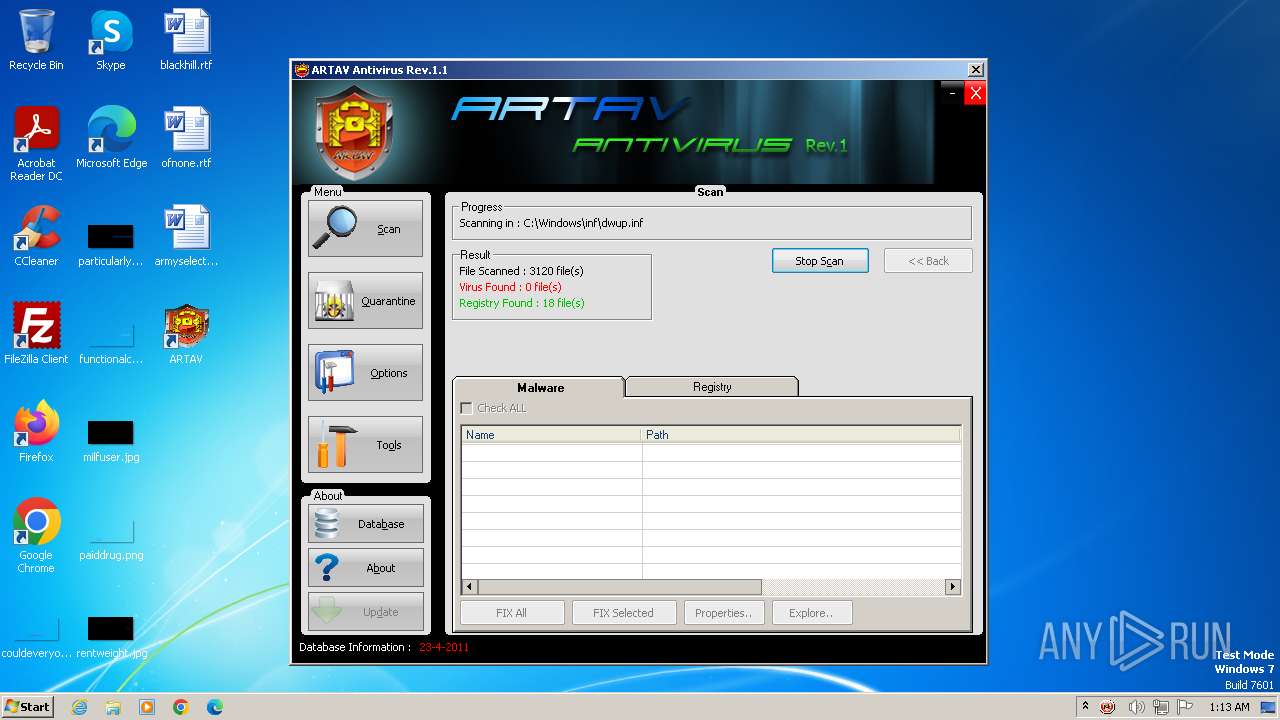1280x720 pixels.
Task: Select the ARTAV desktop shortcut
Action: pos(186,334)
